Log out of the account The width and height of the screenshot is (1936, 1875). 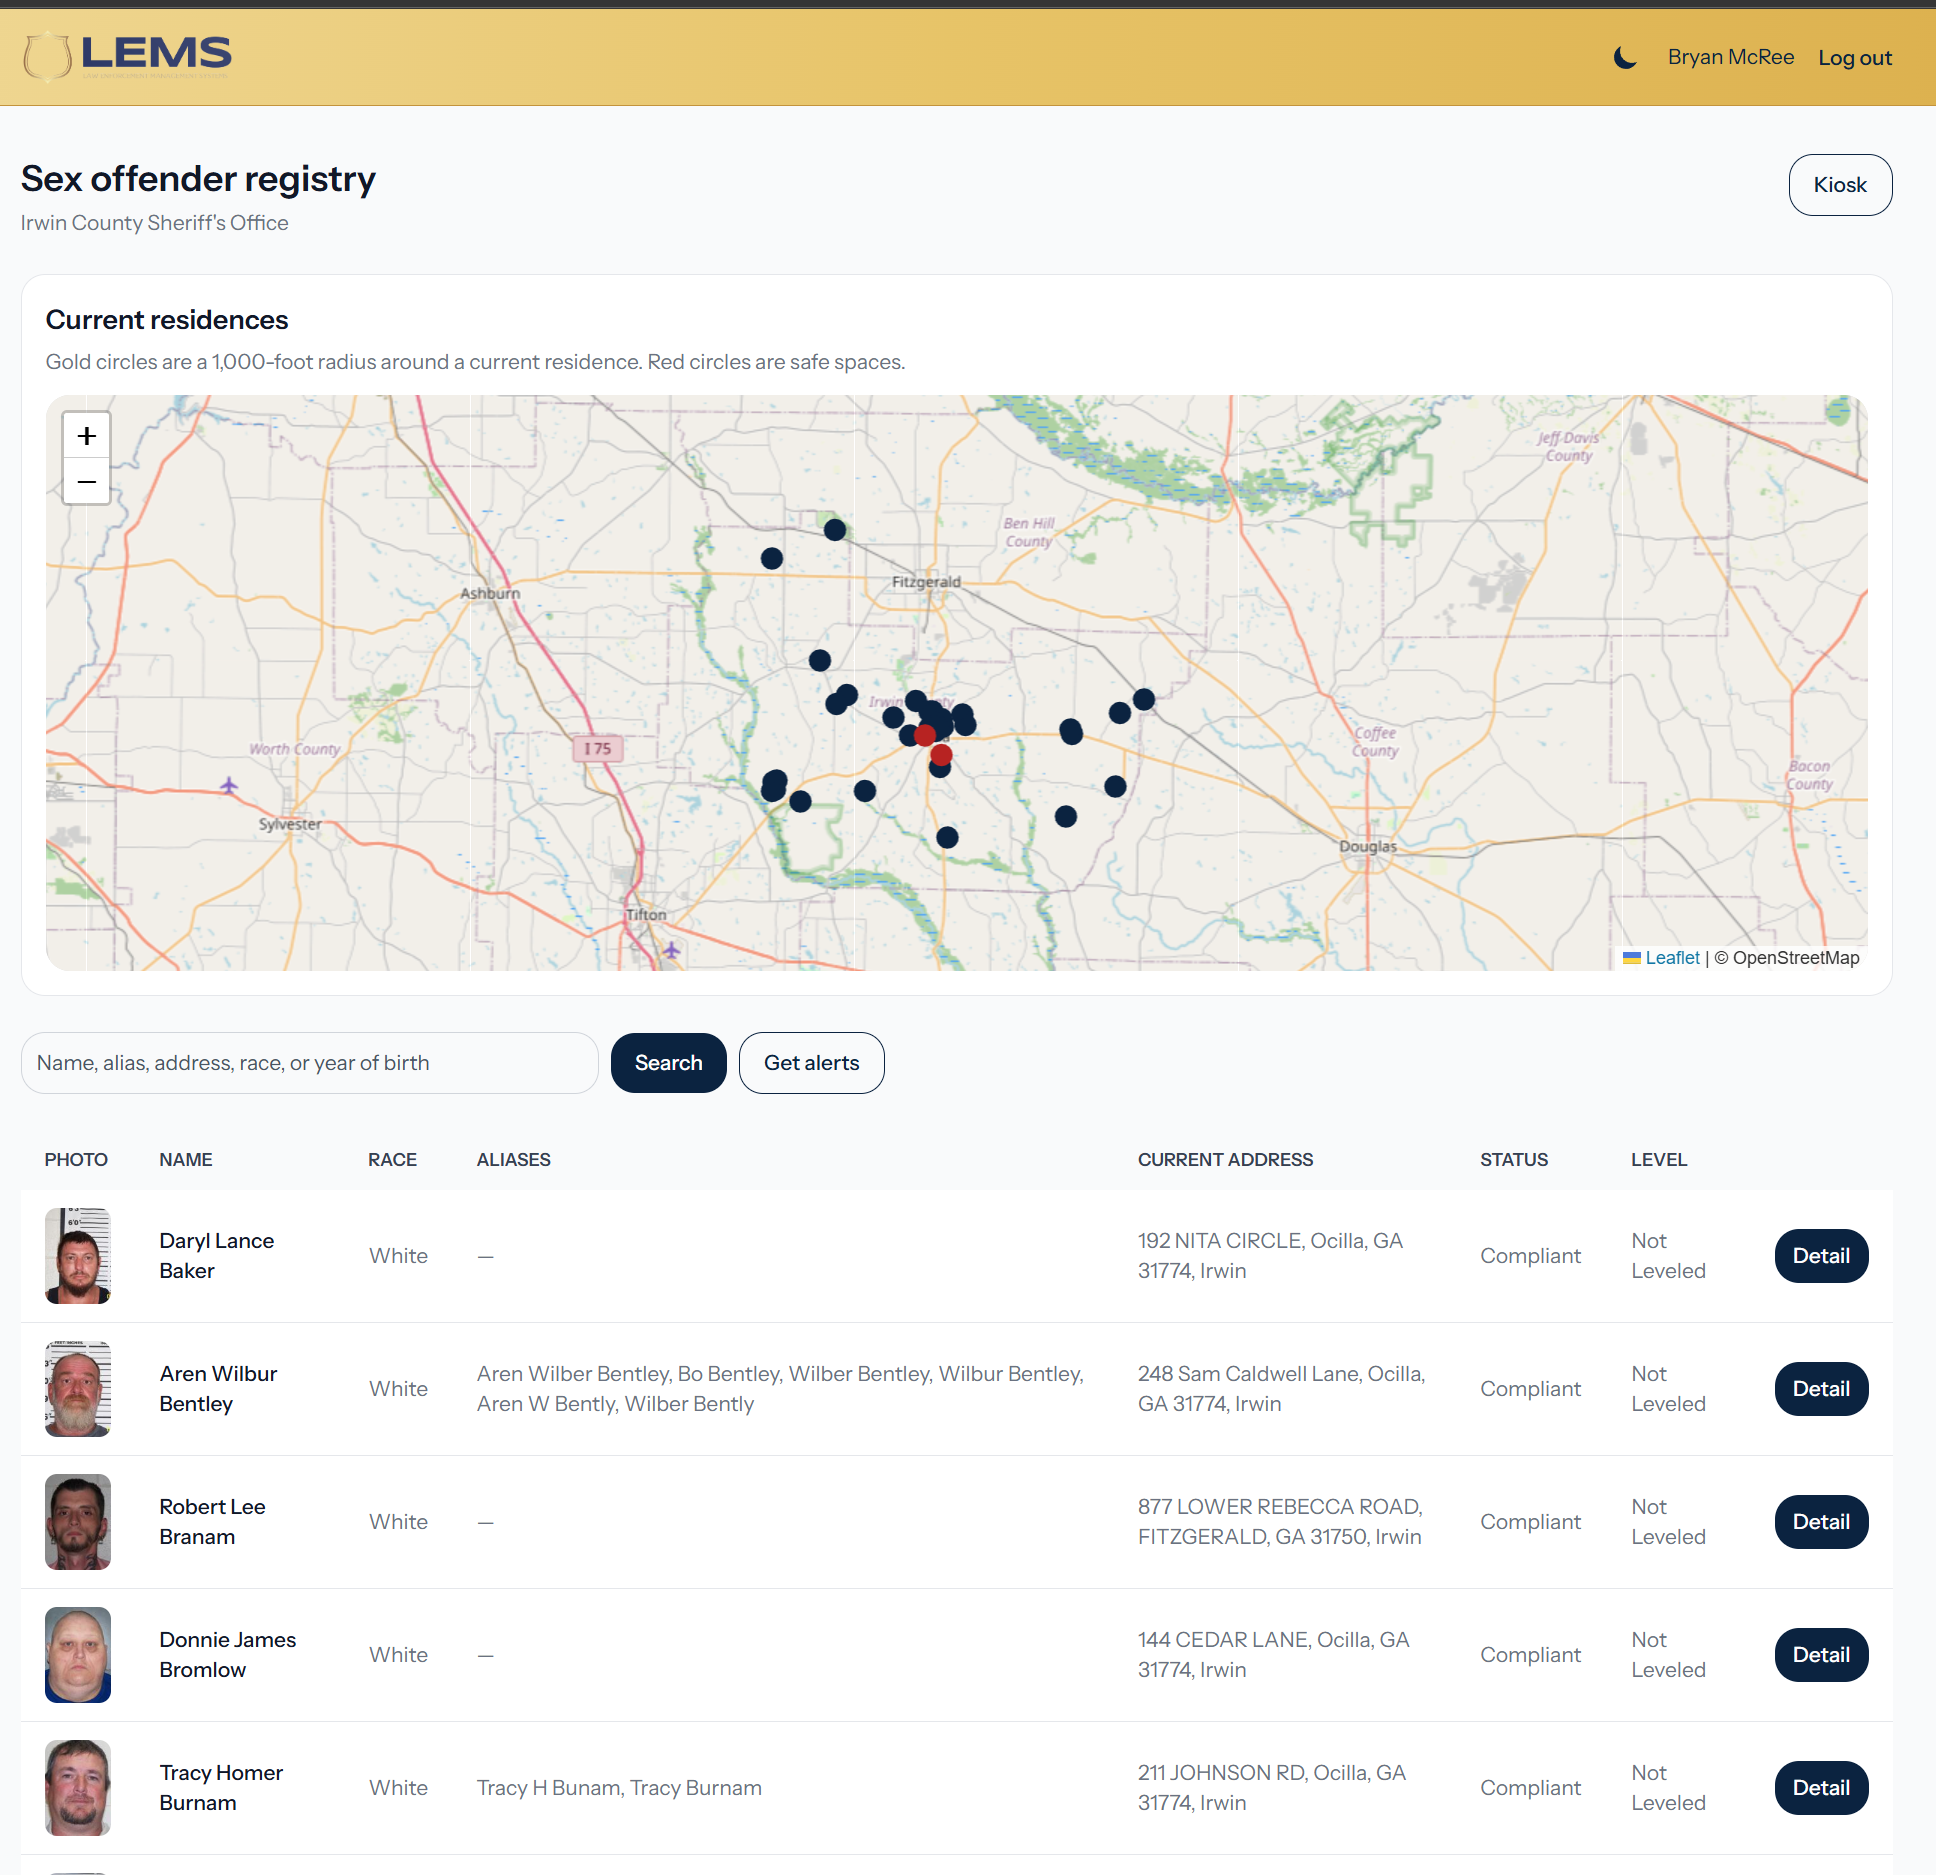click(1855, 58)
